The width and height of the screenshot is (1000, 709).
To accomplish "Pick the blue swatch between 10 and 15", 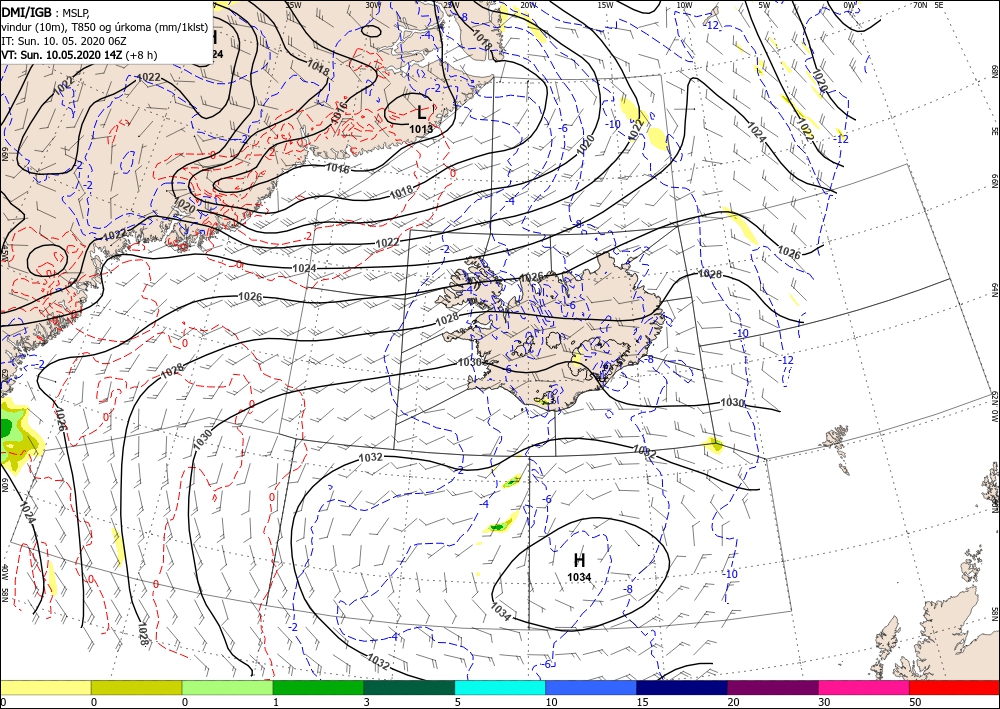I will [591, 687].
